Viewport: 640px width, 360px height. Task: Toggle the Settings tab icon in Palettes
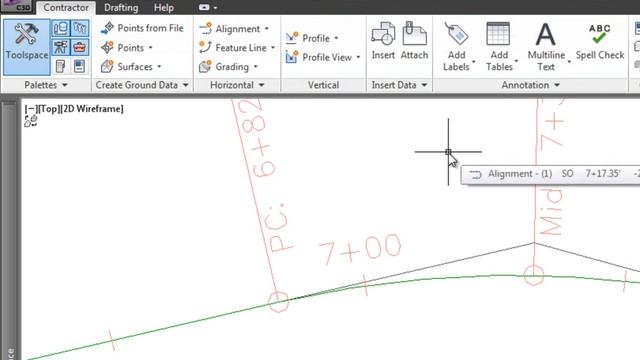pos(80,28)
